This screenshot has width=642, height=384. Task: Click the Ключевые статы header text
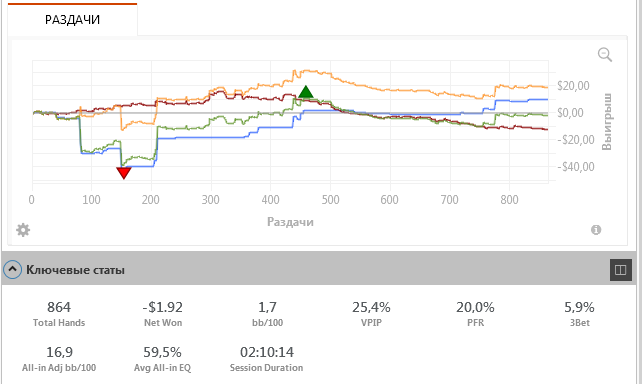tap(75, 270)
